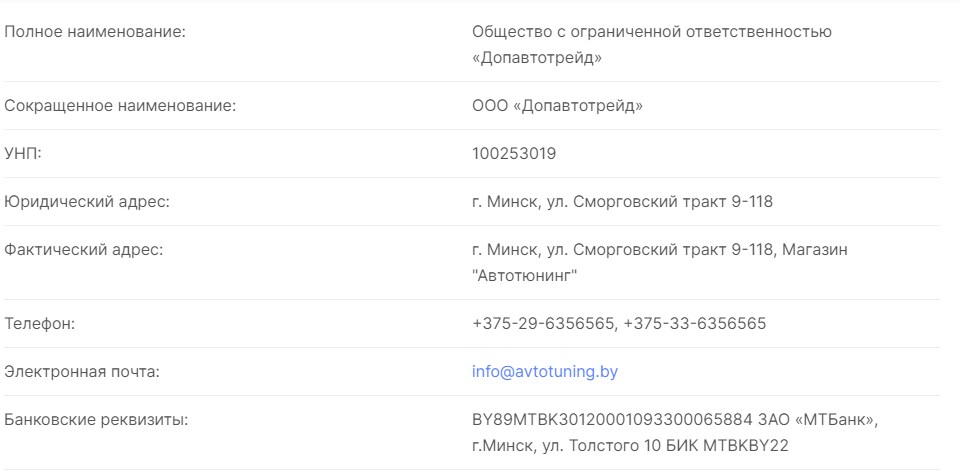Screen dimensions: 960x476
Task: Click the 'Телефон' label
Action: tap(40, 323)
